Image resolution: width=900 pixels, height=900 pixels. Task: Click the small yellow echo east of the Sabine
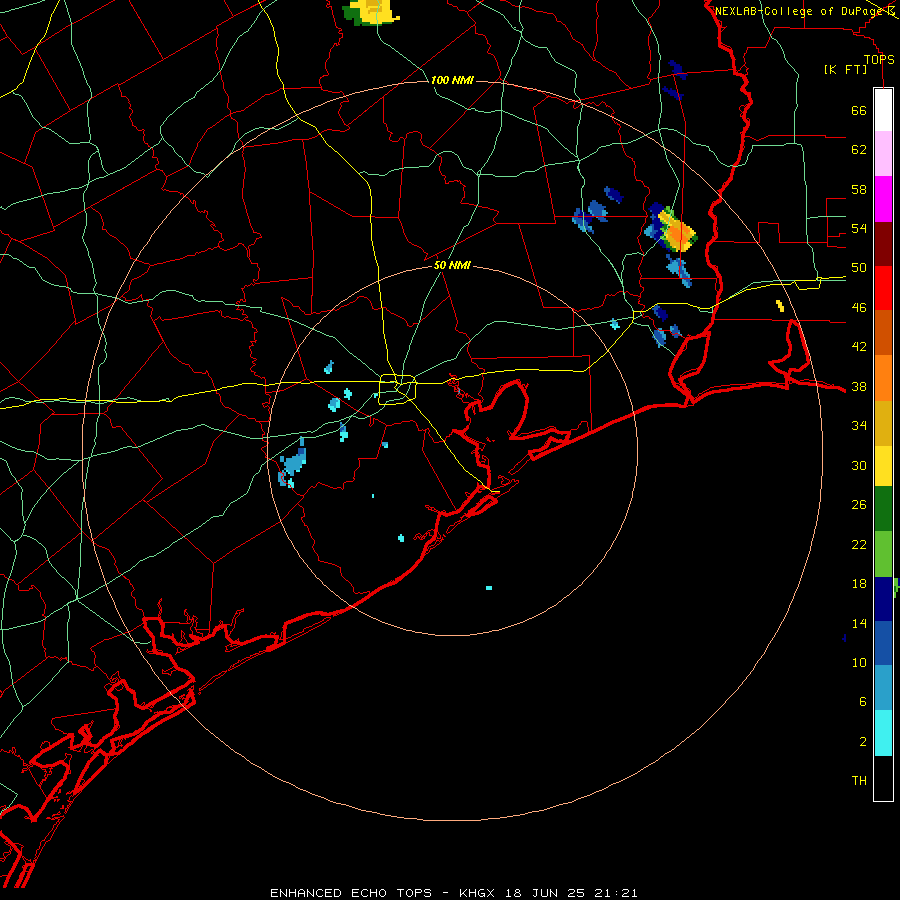(780, 306)
